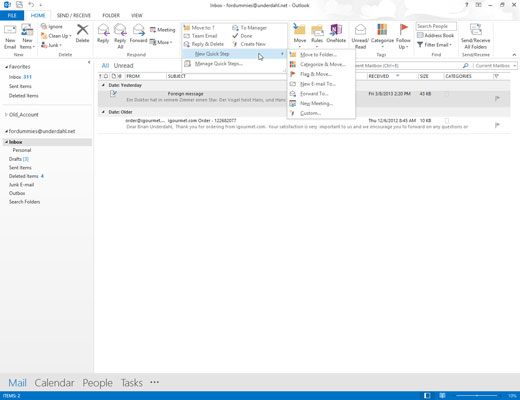520x400 pixels.
Task: Mark message Unread/Read
Action: click(360, 37)
